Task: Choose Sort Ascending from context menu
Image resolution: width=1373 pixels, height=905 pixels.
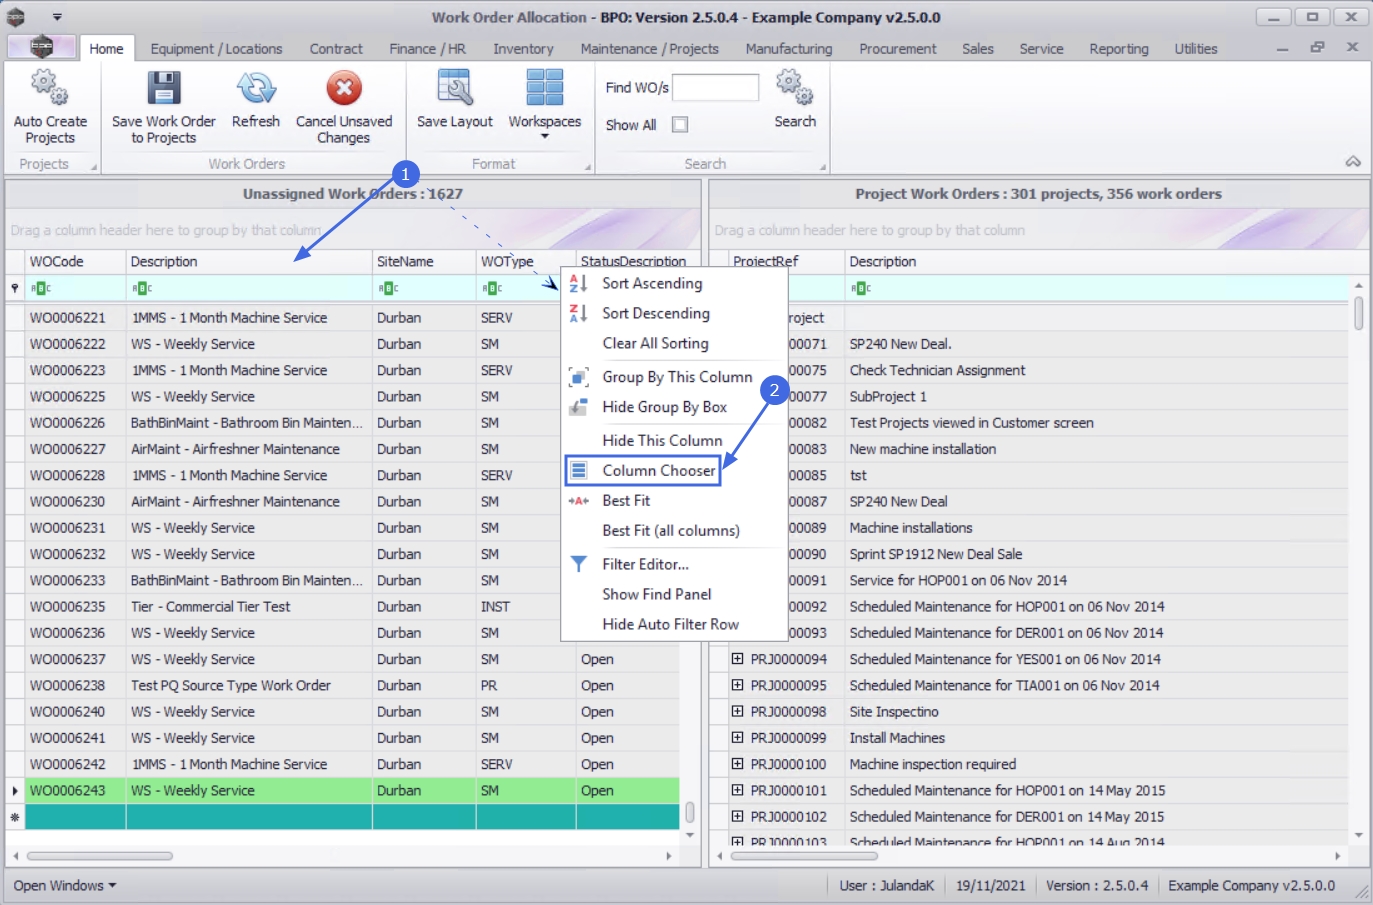Action: pos(651,284)
